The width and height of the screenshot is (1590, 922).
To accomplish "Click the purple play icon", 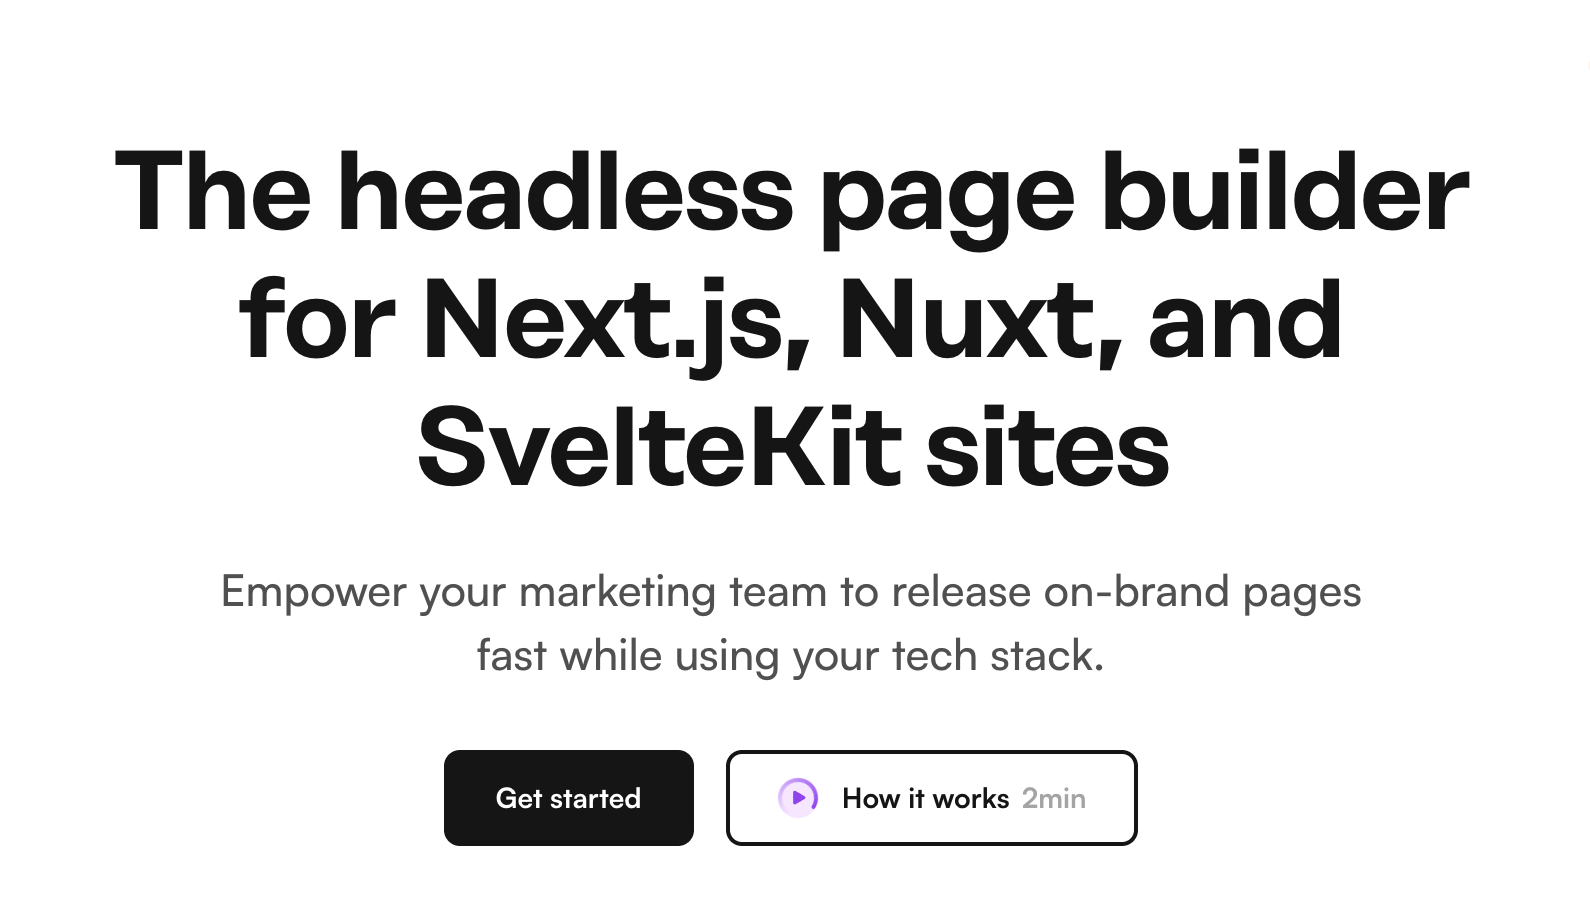I will pos(798,798).
